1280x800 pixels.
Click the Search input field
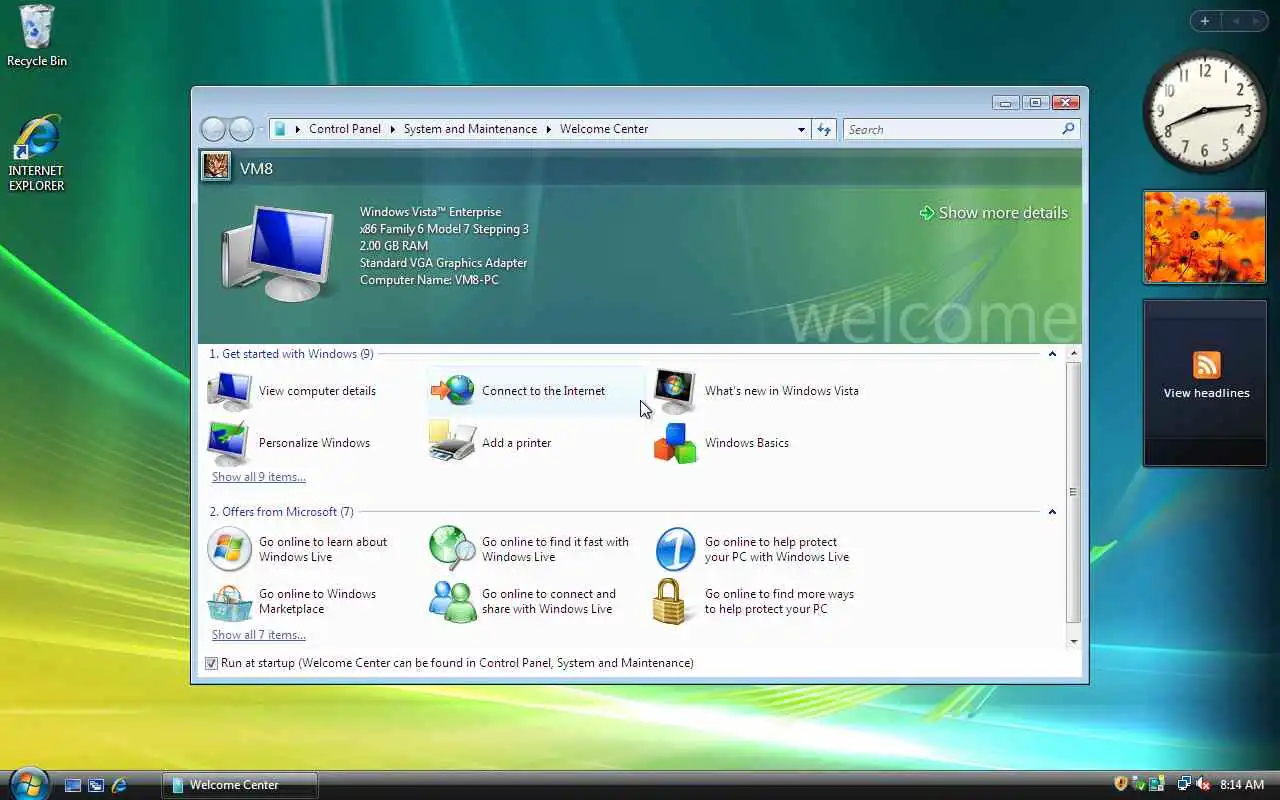click(952, 129)
